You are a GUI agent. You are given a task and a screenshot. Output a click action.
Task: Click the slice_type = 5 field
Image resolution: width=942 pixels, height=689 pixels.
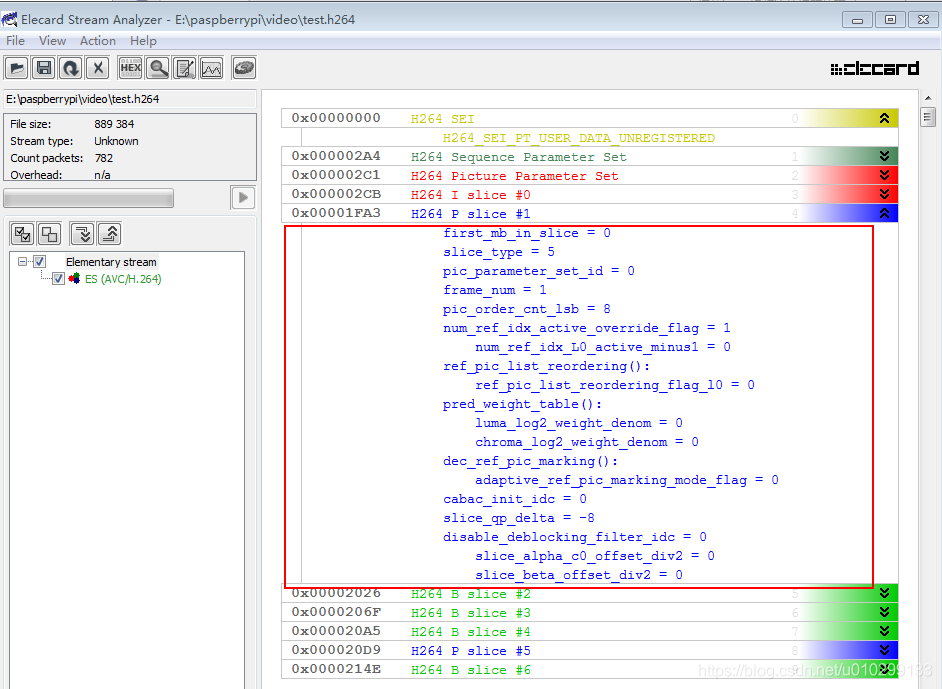coord(499,252)
